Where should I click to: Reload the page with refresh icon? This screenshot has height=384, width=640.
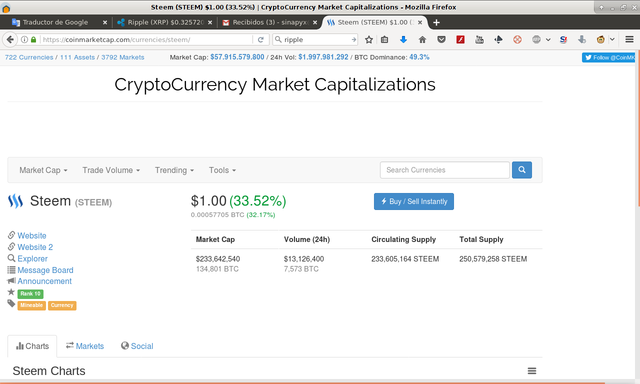point(260,40)
